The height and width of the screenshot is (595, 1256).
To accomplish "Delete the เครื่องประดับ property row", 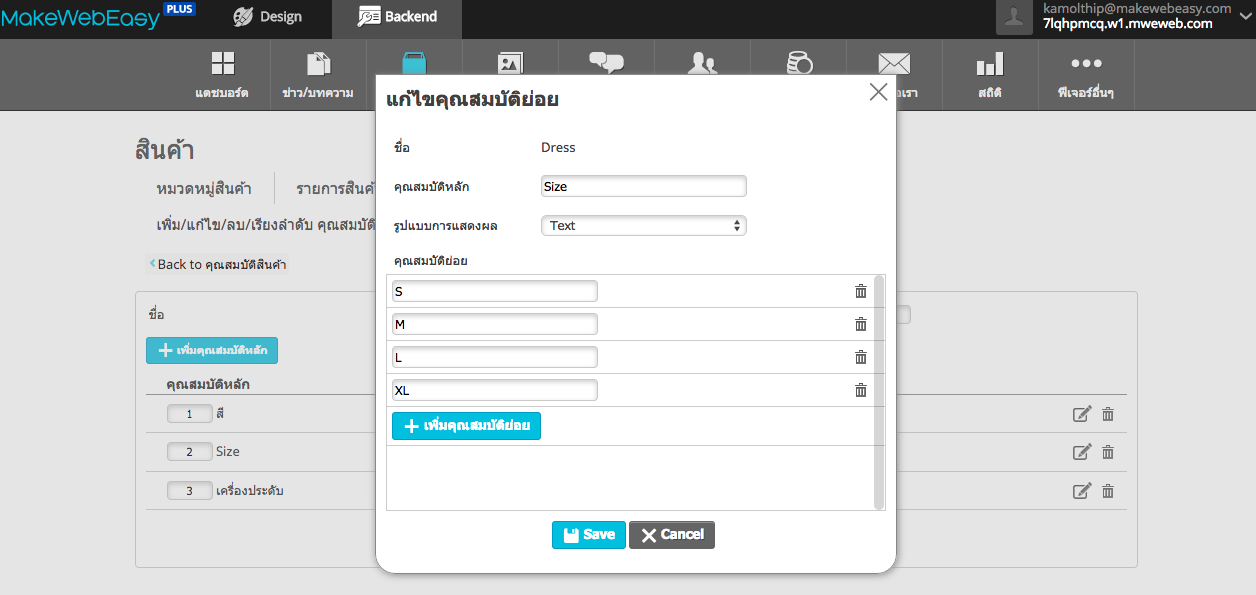I will (x=1108, y=491).
